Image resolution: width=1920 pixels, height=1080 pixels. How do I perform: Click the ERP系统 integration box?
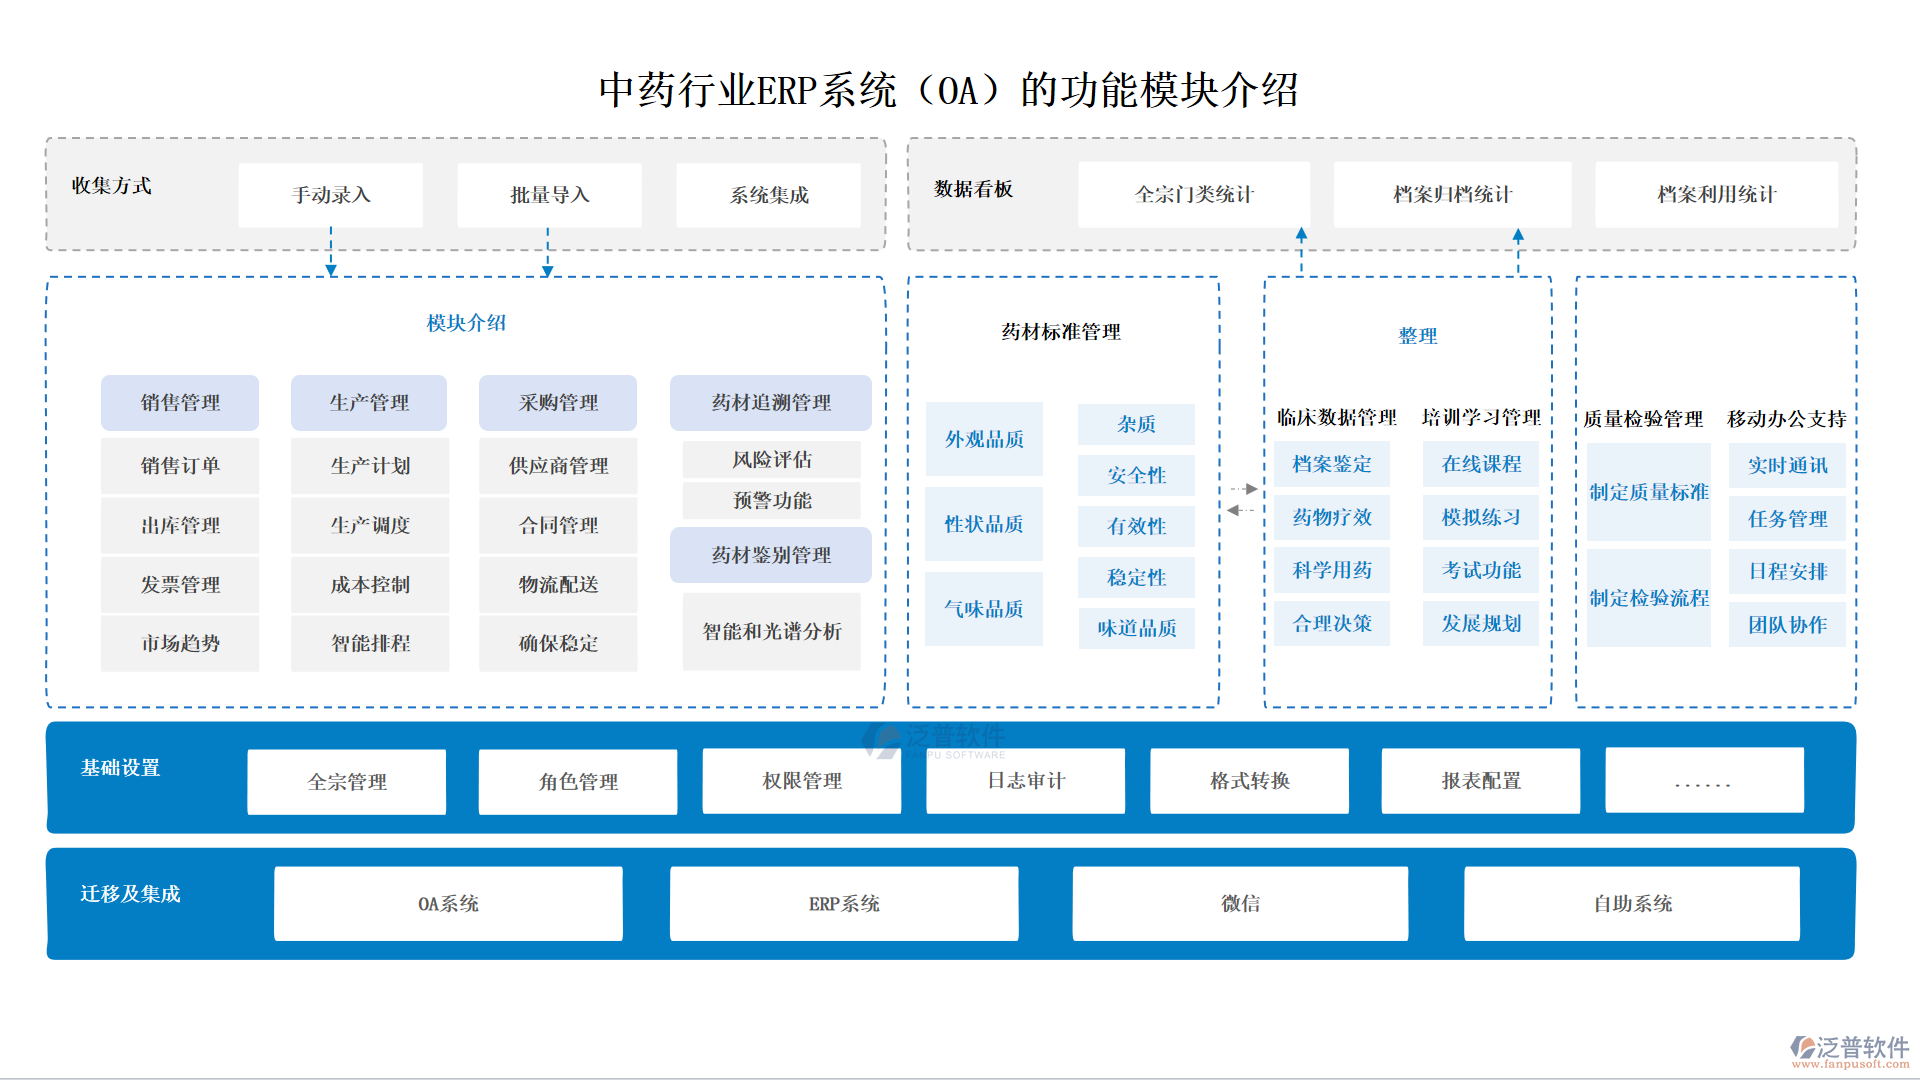tap(843, 904)
